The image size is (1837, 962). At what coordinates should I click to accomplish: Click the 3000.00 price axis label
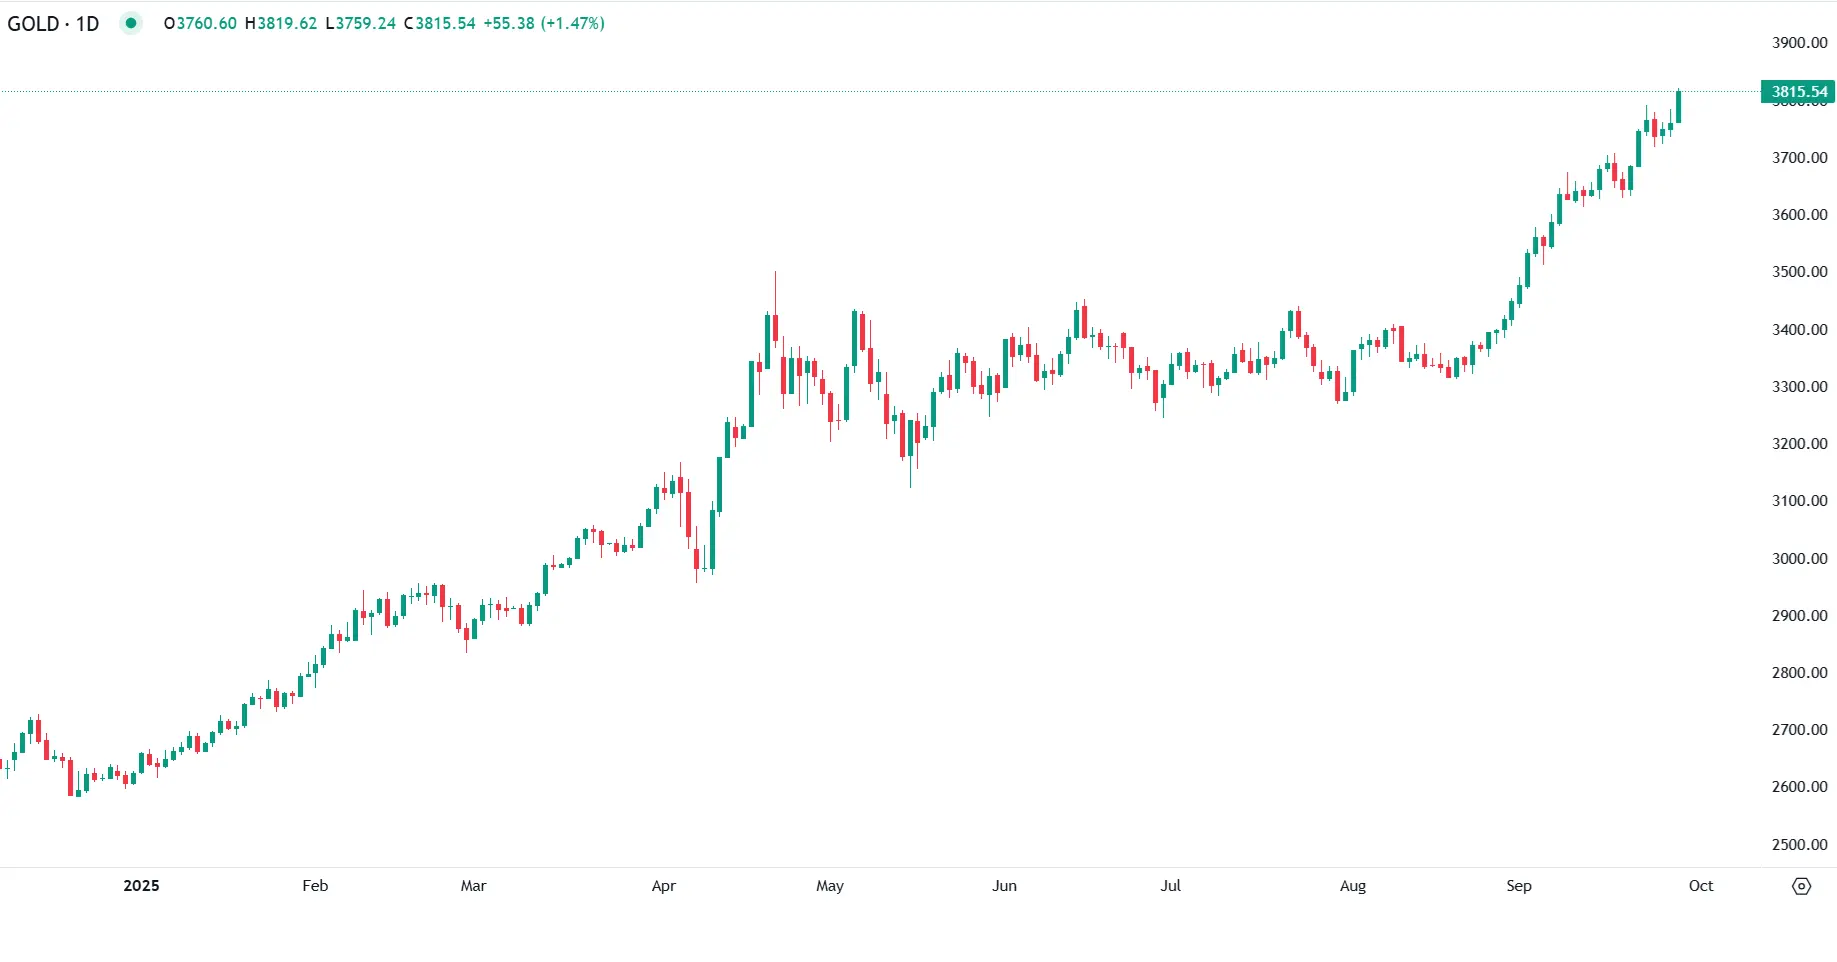pyautogui.click(x=1799, y=559)
